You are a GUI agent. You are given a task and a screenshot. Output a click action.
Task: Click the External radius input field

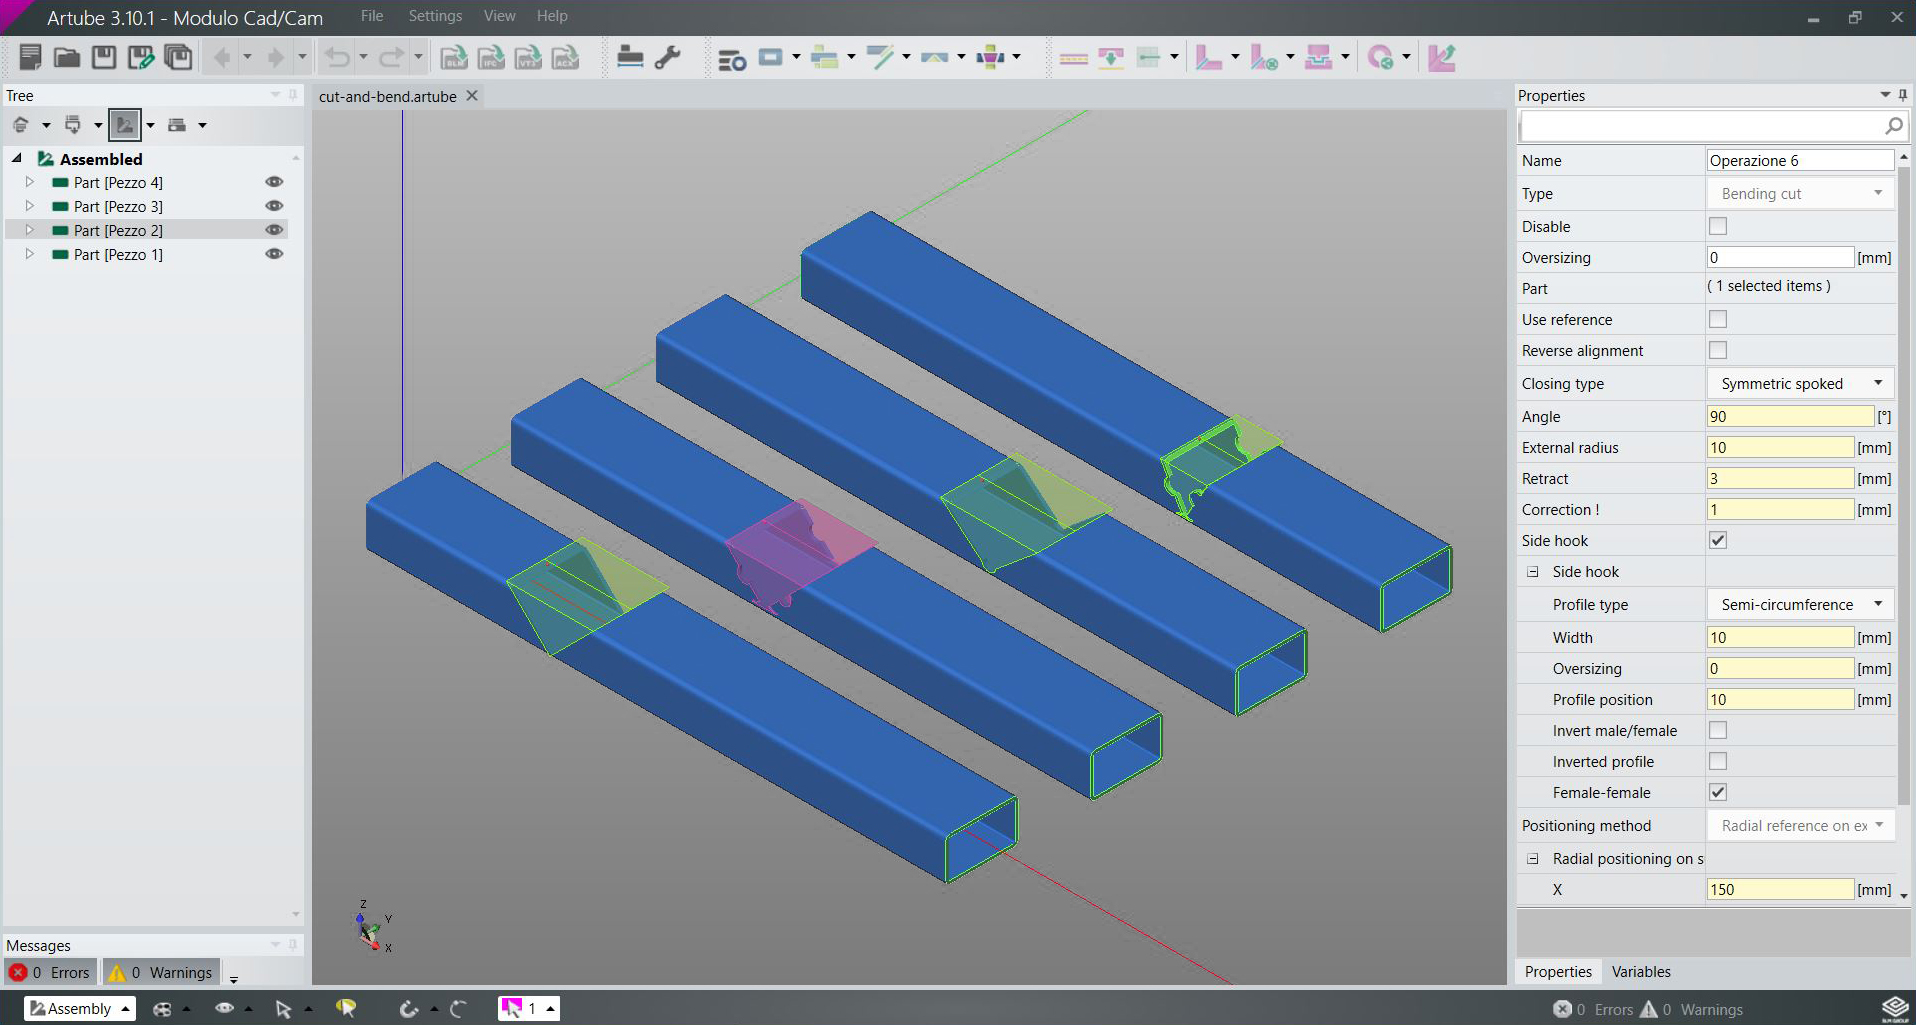coord(1779,448)
